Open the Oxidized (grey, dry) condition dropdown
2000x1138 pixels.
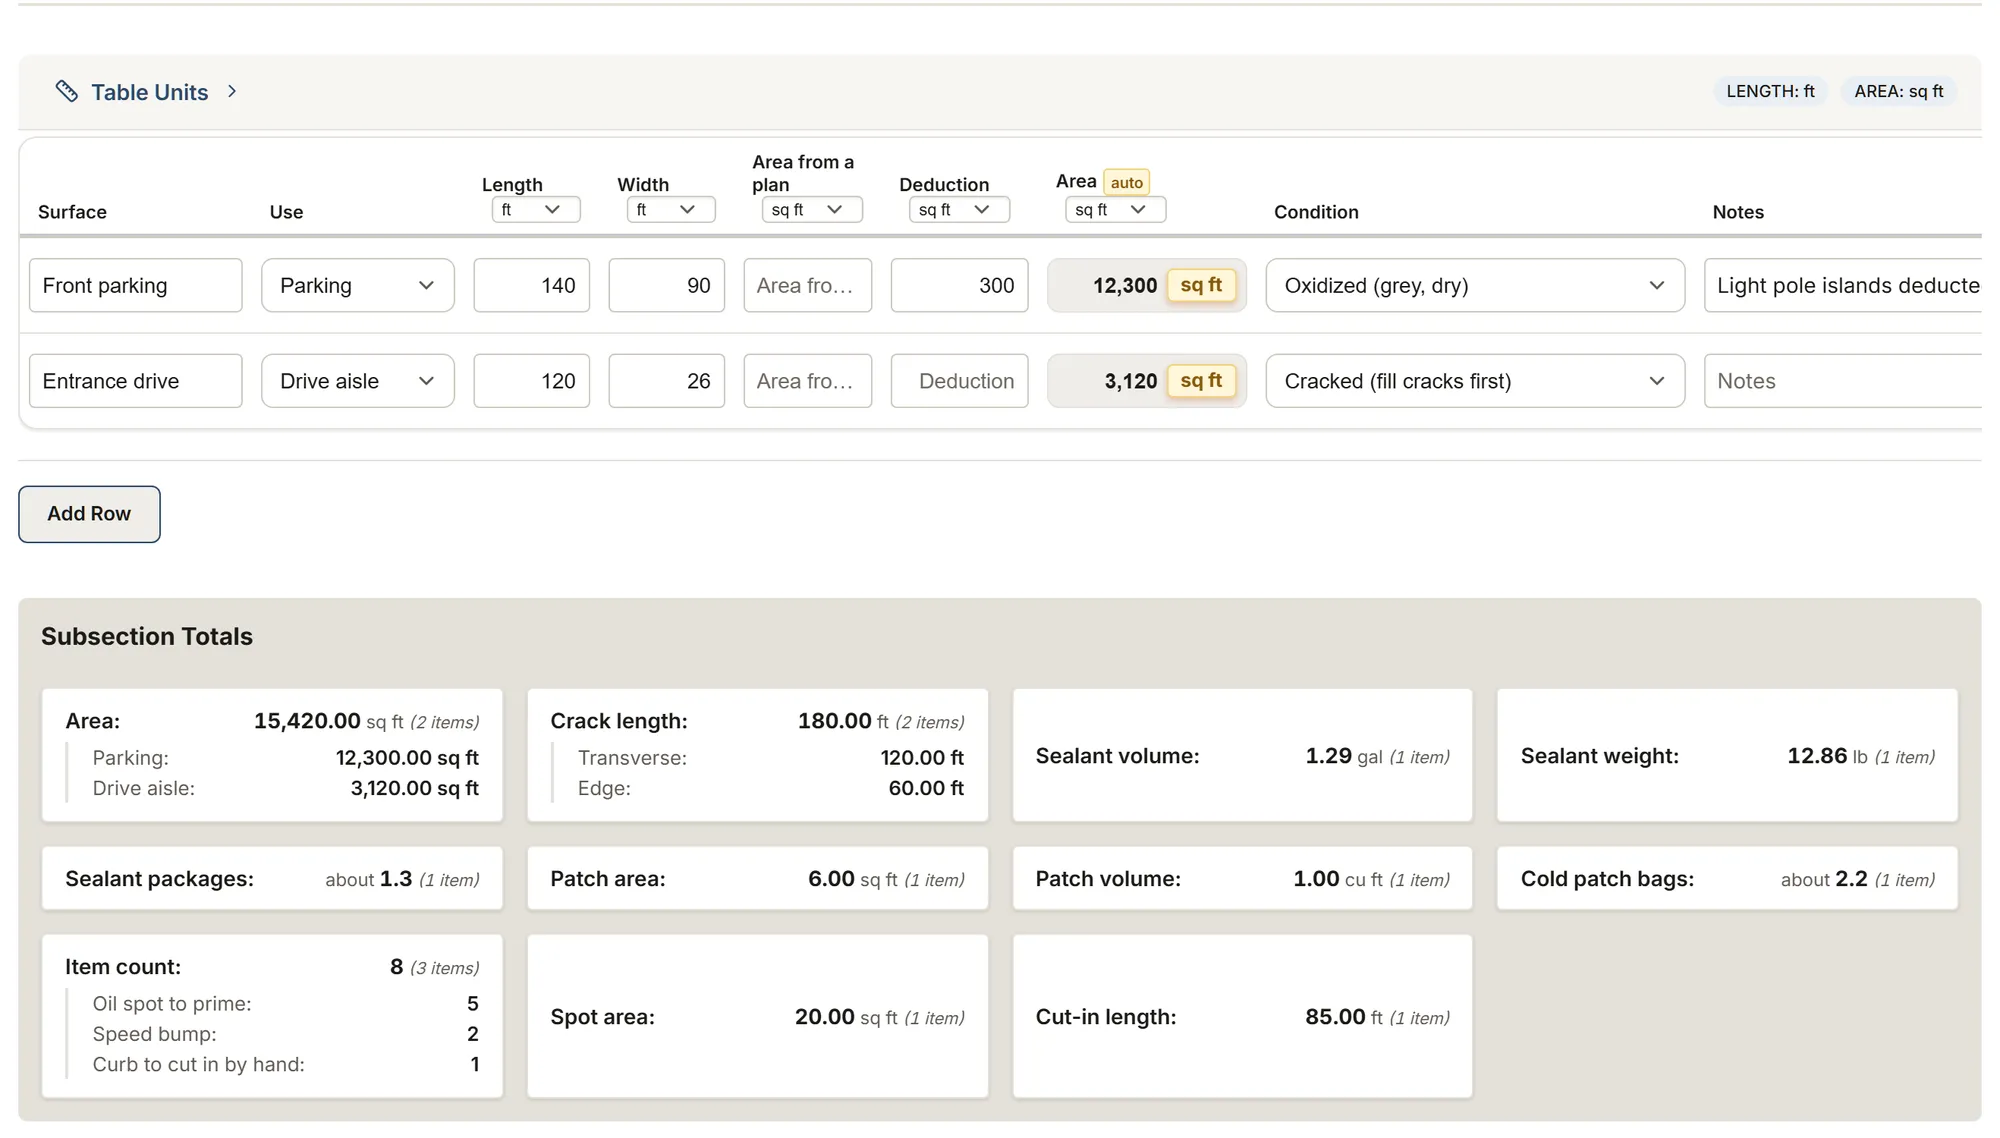1475,285
